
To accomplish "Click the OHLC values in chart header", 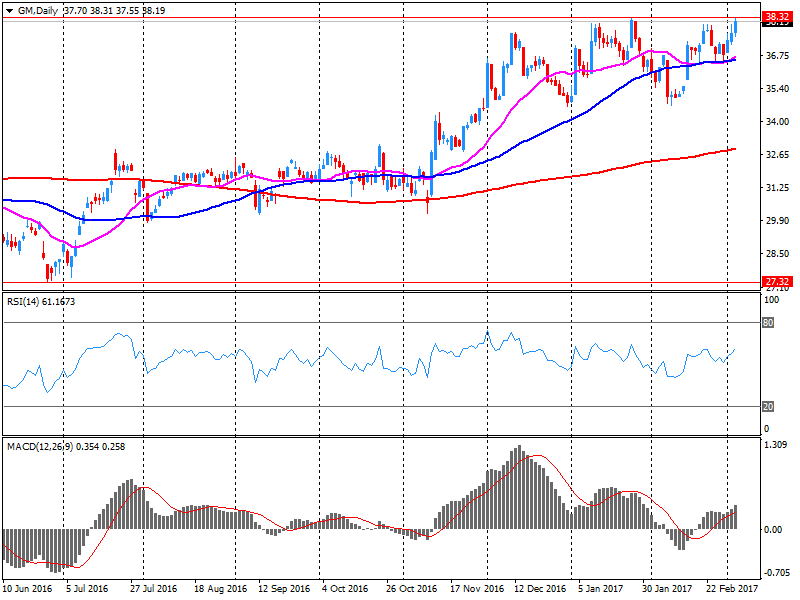I will [114, 9].
